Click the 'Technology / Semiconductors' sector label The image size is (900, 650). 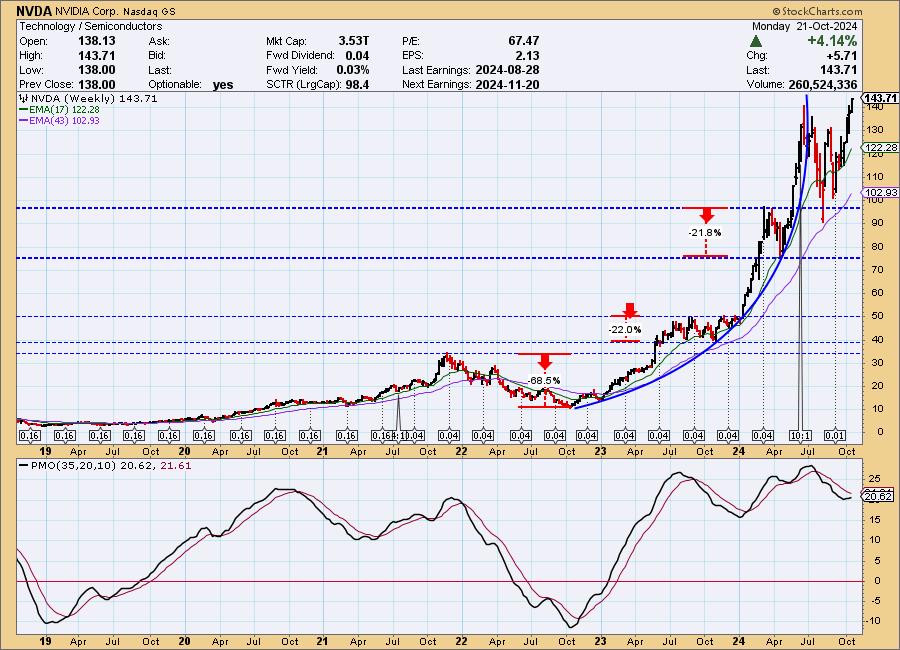[91, 26]
